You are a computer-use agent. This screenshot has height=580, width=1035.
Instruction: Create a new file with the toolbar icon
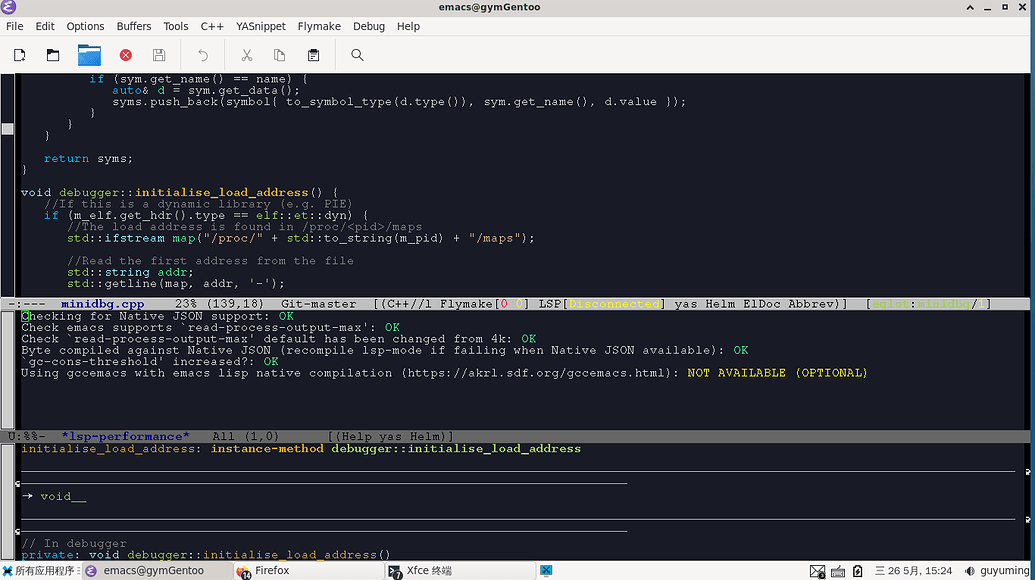point(18,55)
